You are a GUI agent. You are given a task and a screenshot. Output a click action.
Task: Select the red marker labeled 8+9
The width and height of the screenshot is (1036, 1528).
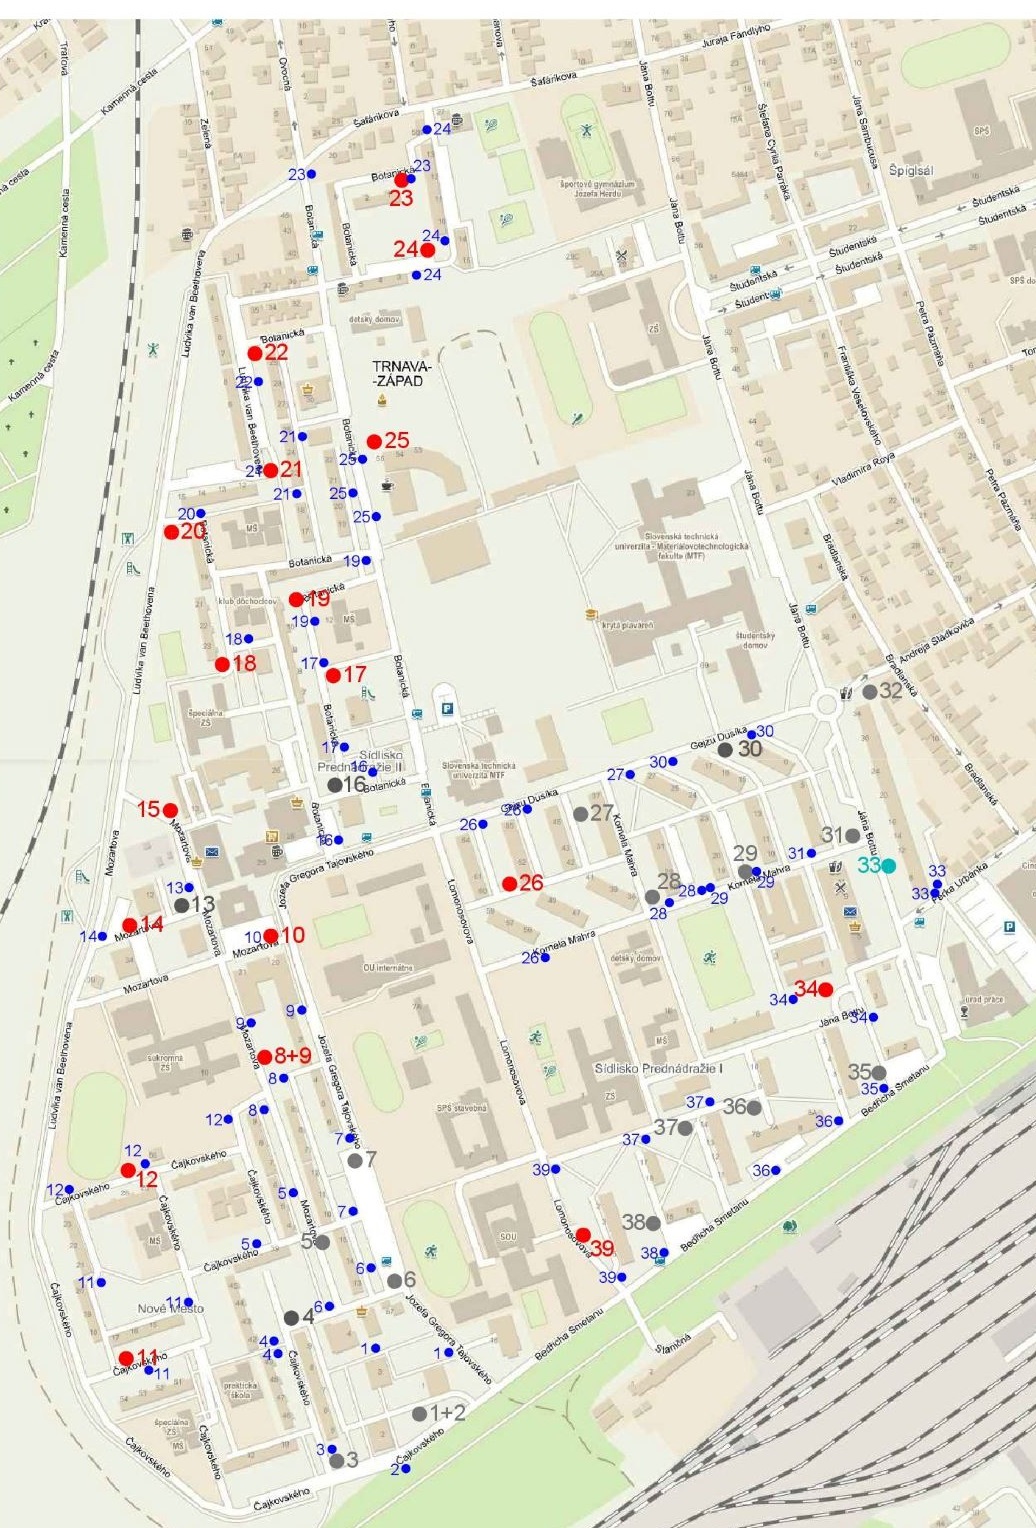(x=265, y=1057)
